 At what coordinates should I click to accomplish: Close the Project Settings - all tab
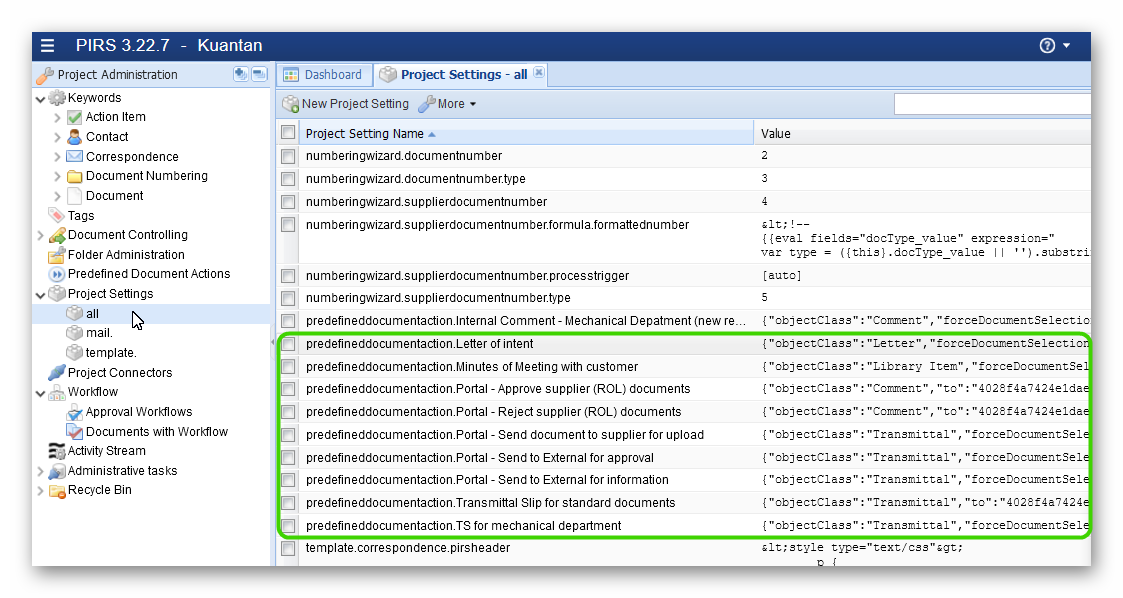click(539, 73)
